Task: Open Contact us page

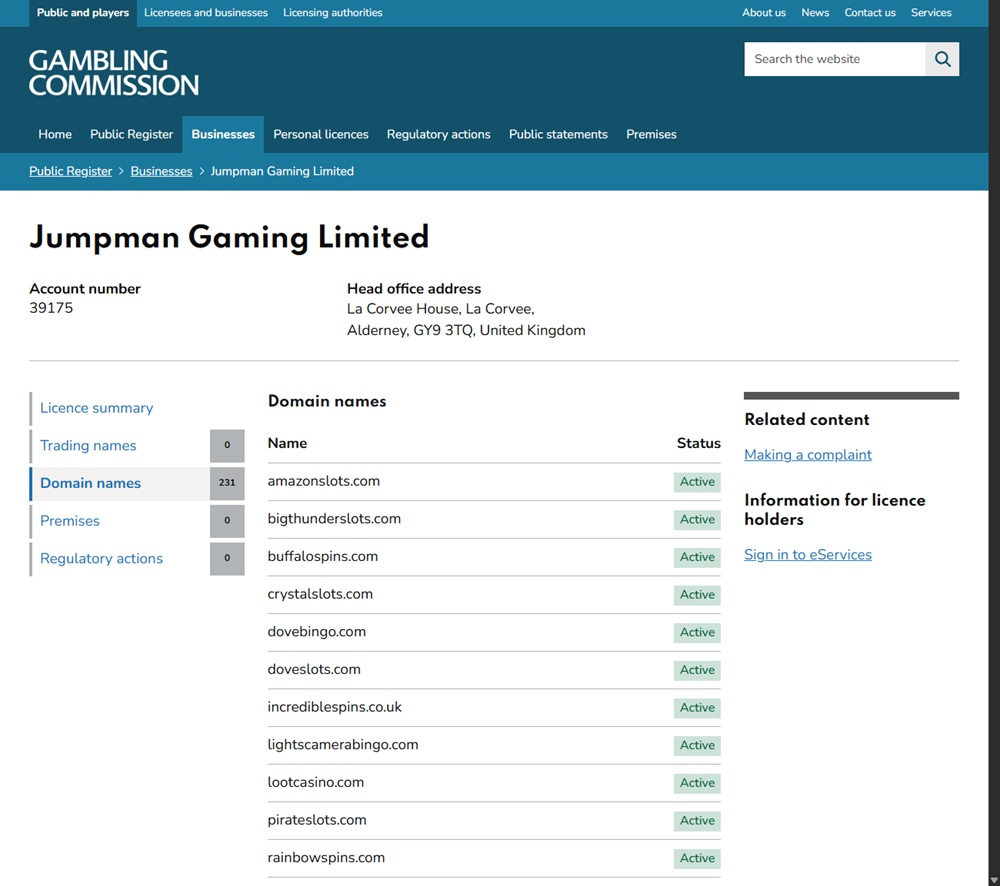Action: click(870, 13)
